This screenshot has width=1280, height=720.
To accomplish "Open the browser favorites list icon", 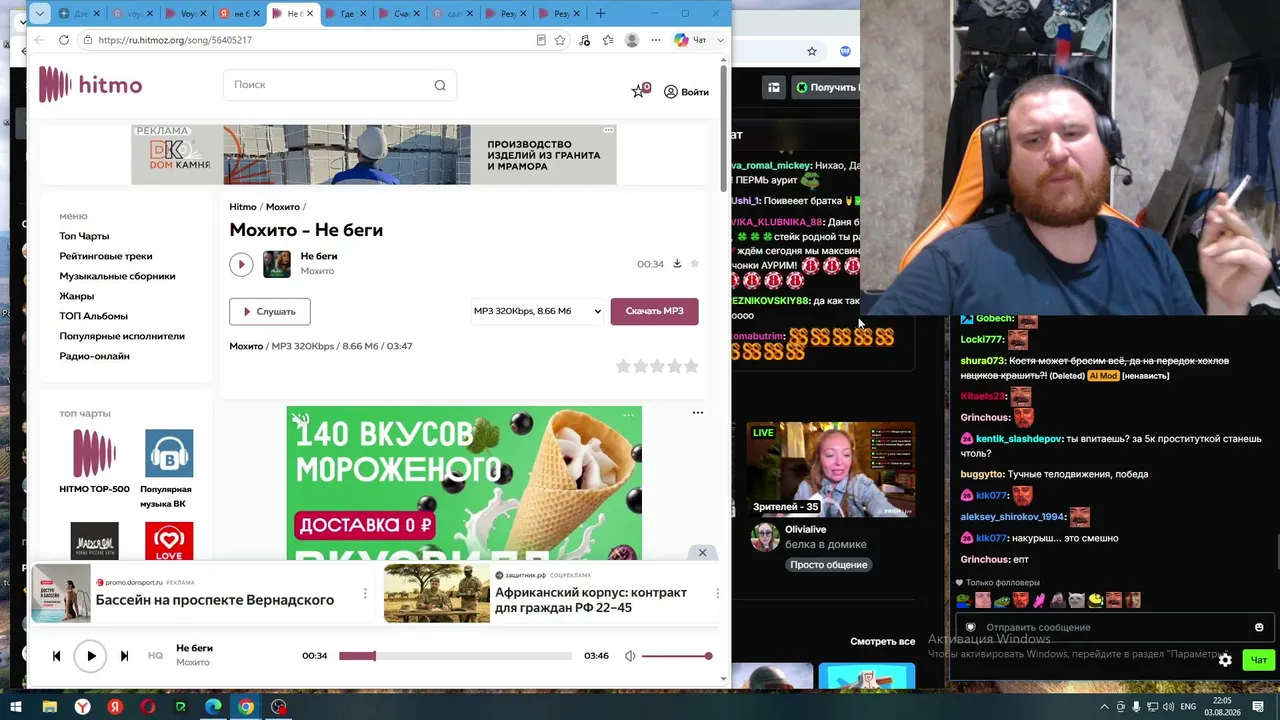I will (608, 40).
